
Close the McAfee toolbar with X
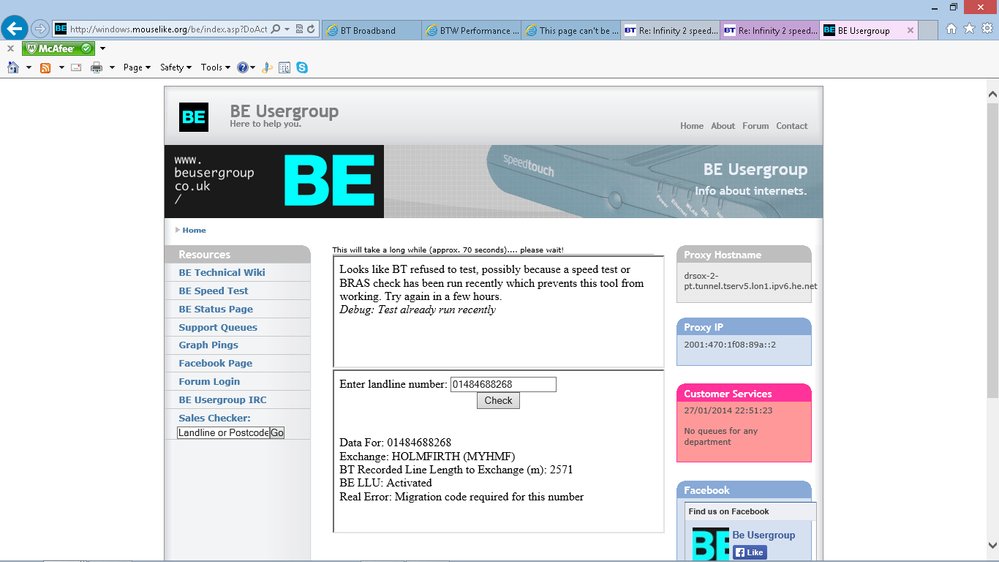pos(10,48)
